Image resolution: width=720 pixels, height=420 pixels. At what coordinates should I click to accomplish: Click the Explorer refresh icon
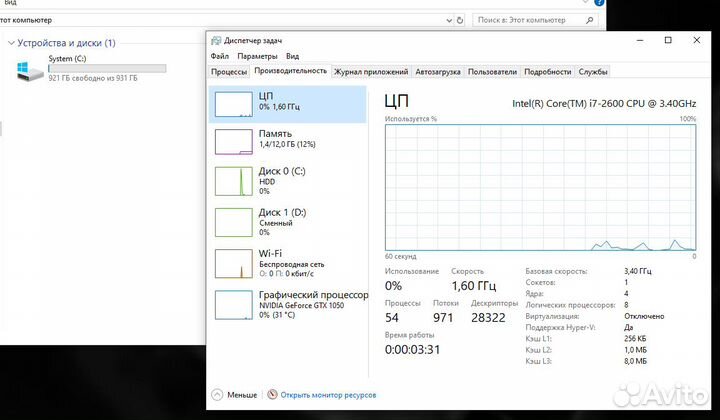[x=460, y=20]
